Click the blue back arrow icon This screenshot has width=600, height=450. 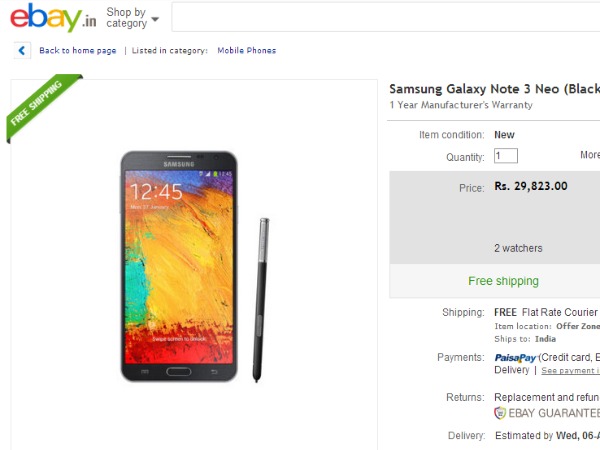pos(21,50)
